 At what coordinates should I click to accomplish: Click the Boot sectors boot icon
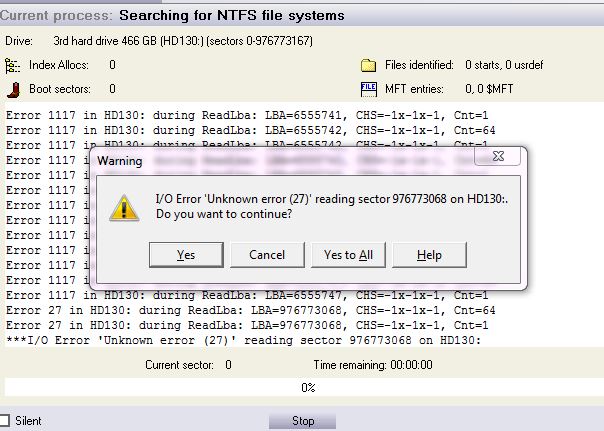pyautogui.click(x=13, y=89)
